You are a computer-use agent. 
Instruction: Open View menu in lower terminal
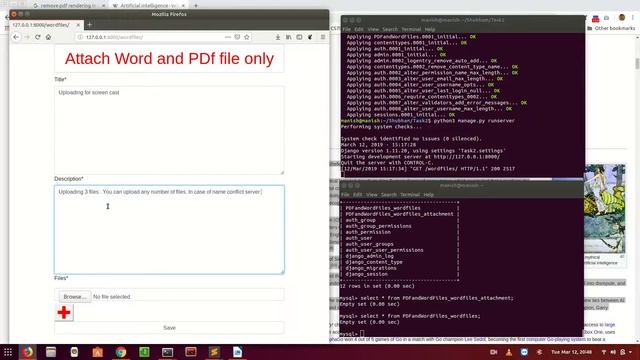(372, 195)
